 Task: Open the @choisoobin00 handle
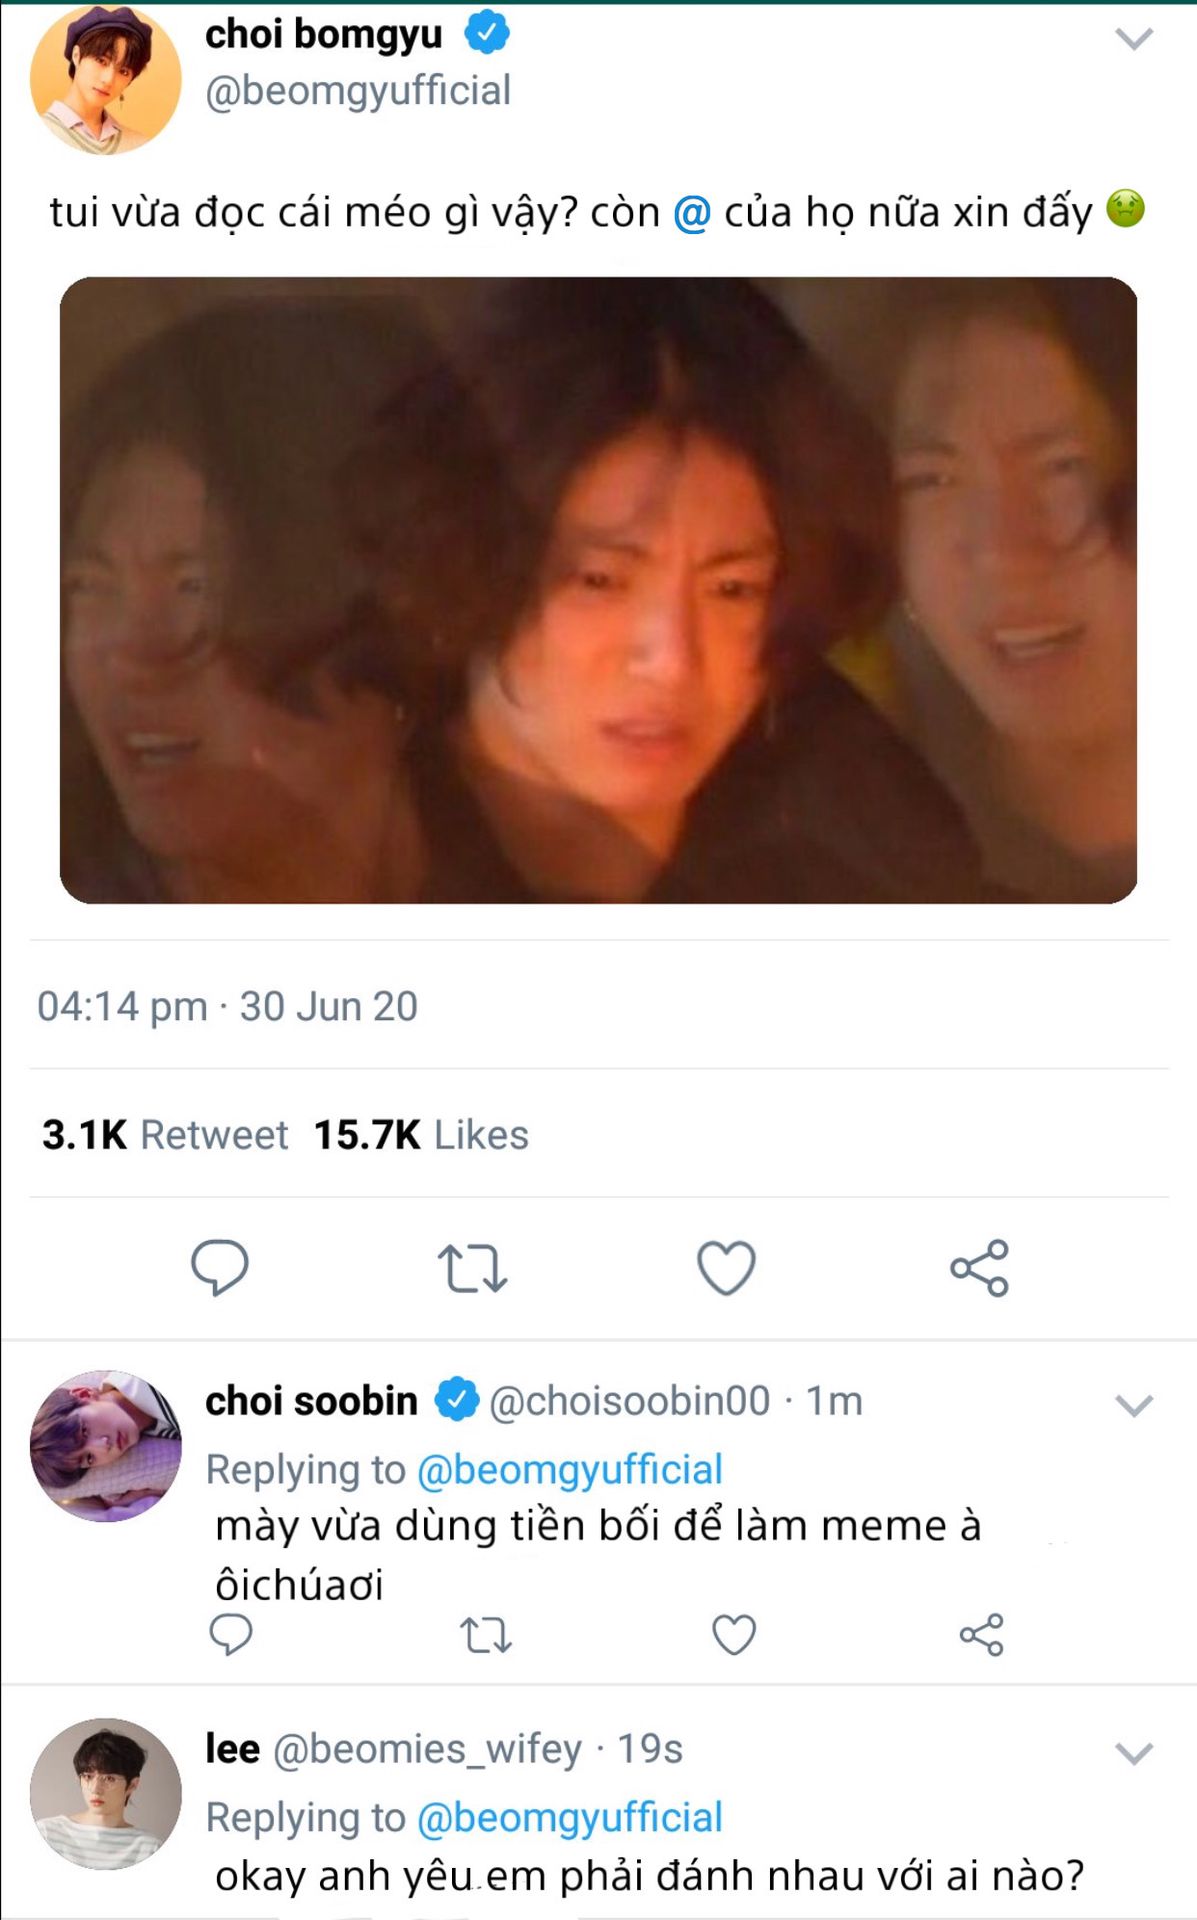(630, 1401)
